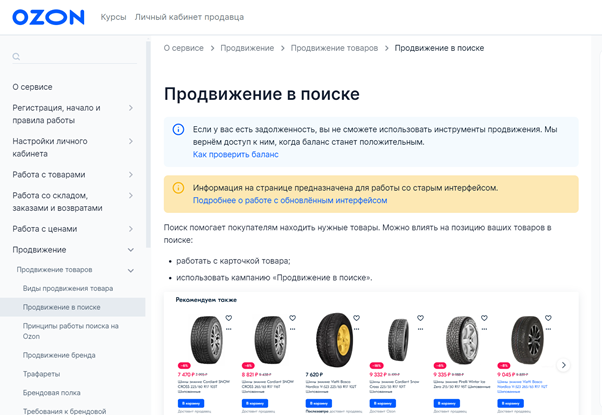This screenshot has height=415, width=602.
Task: Expand the 'Работа с товарами' section
Action: click(x=130, y=175)
